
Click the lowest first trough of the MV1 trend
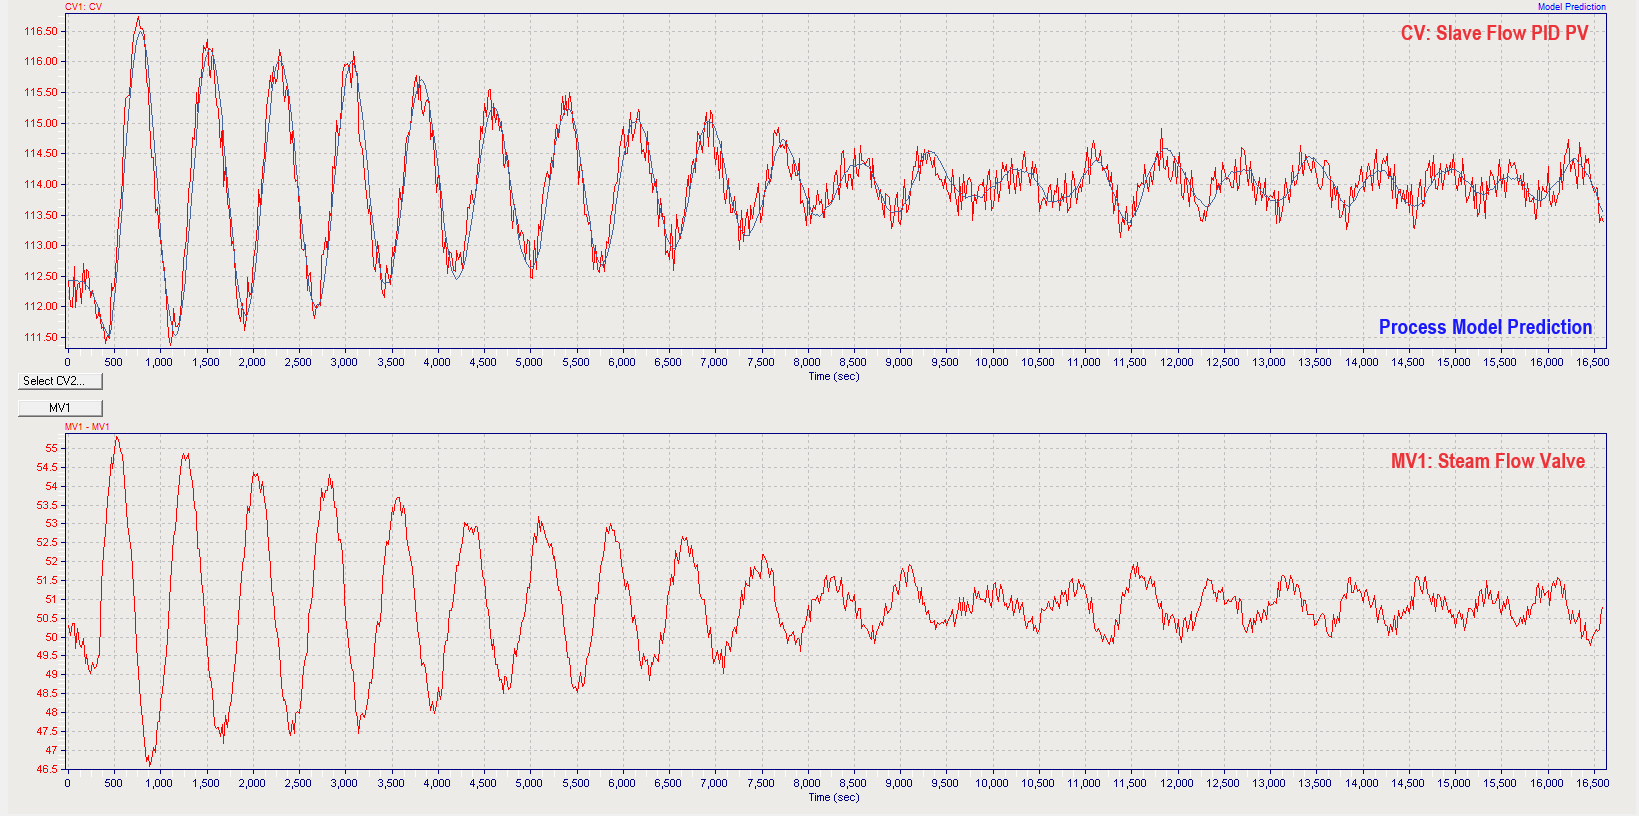click(150, 764)
